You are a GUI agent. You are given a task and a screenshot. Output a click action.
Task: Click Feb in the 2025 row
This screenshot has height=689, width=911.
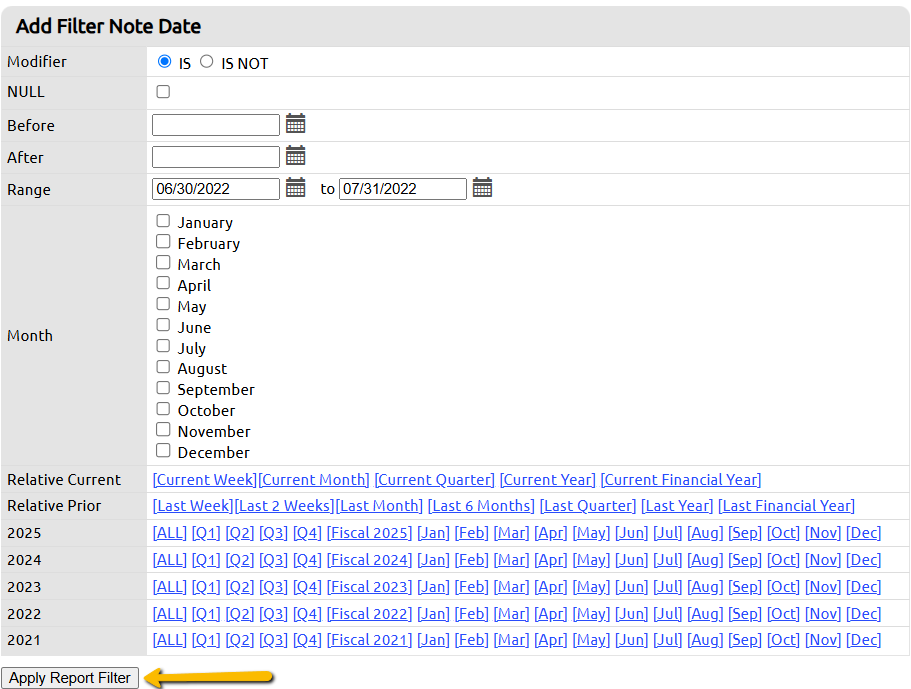472,533
